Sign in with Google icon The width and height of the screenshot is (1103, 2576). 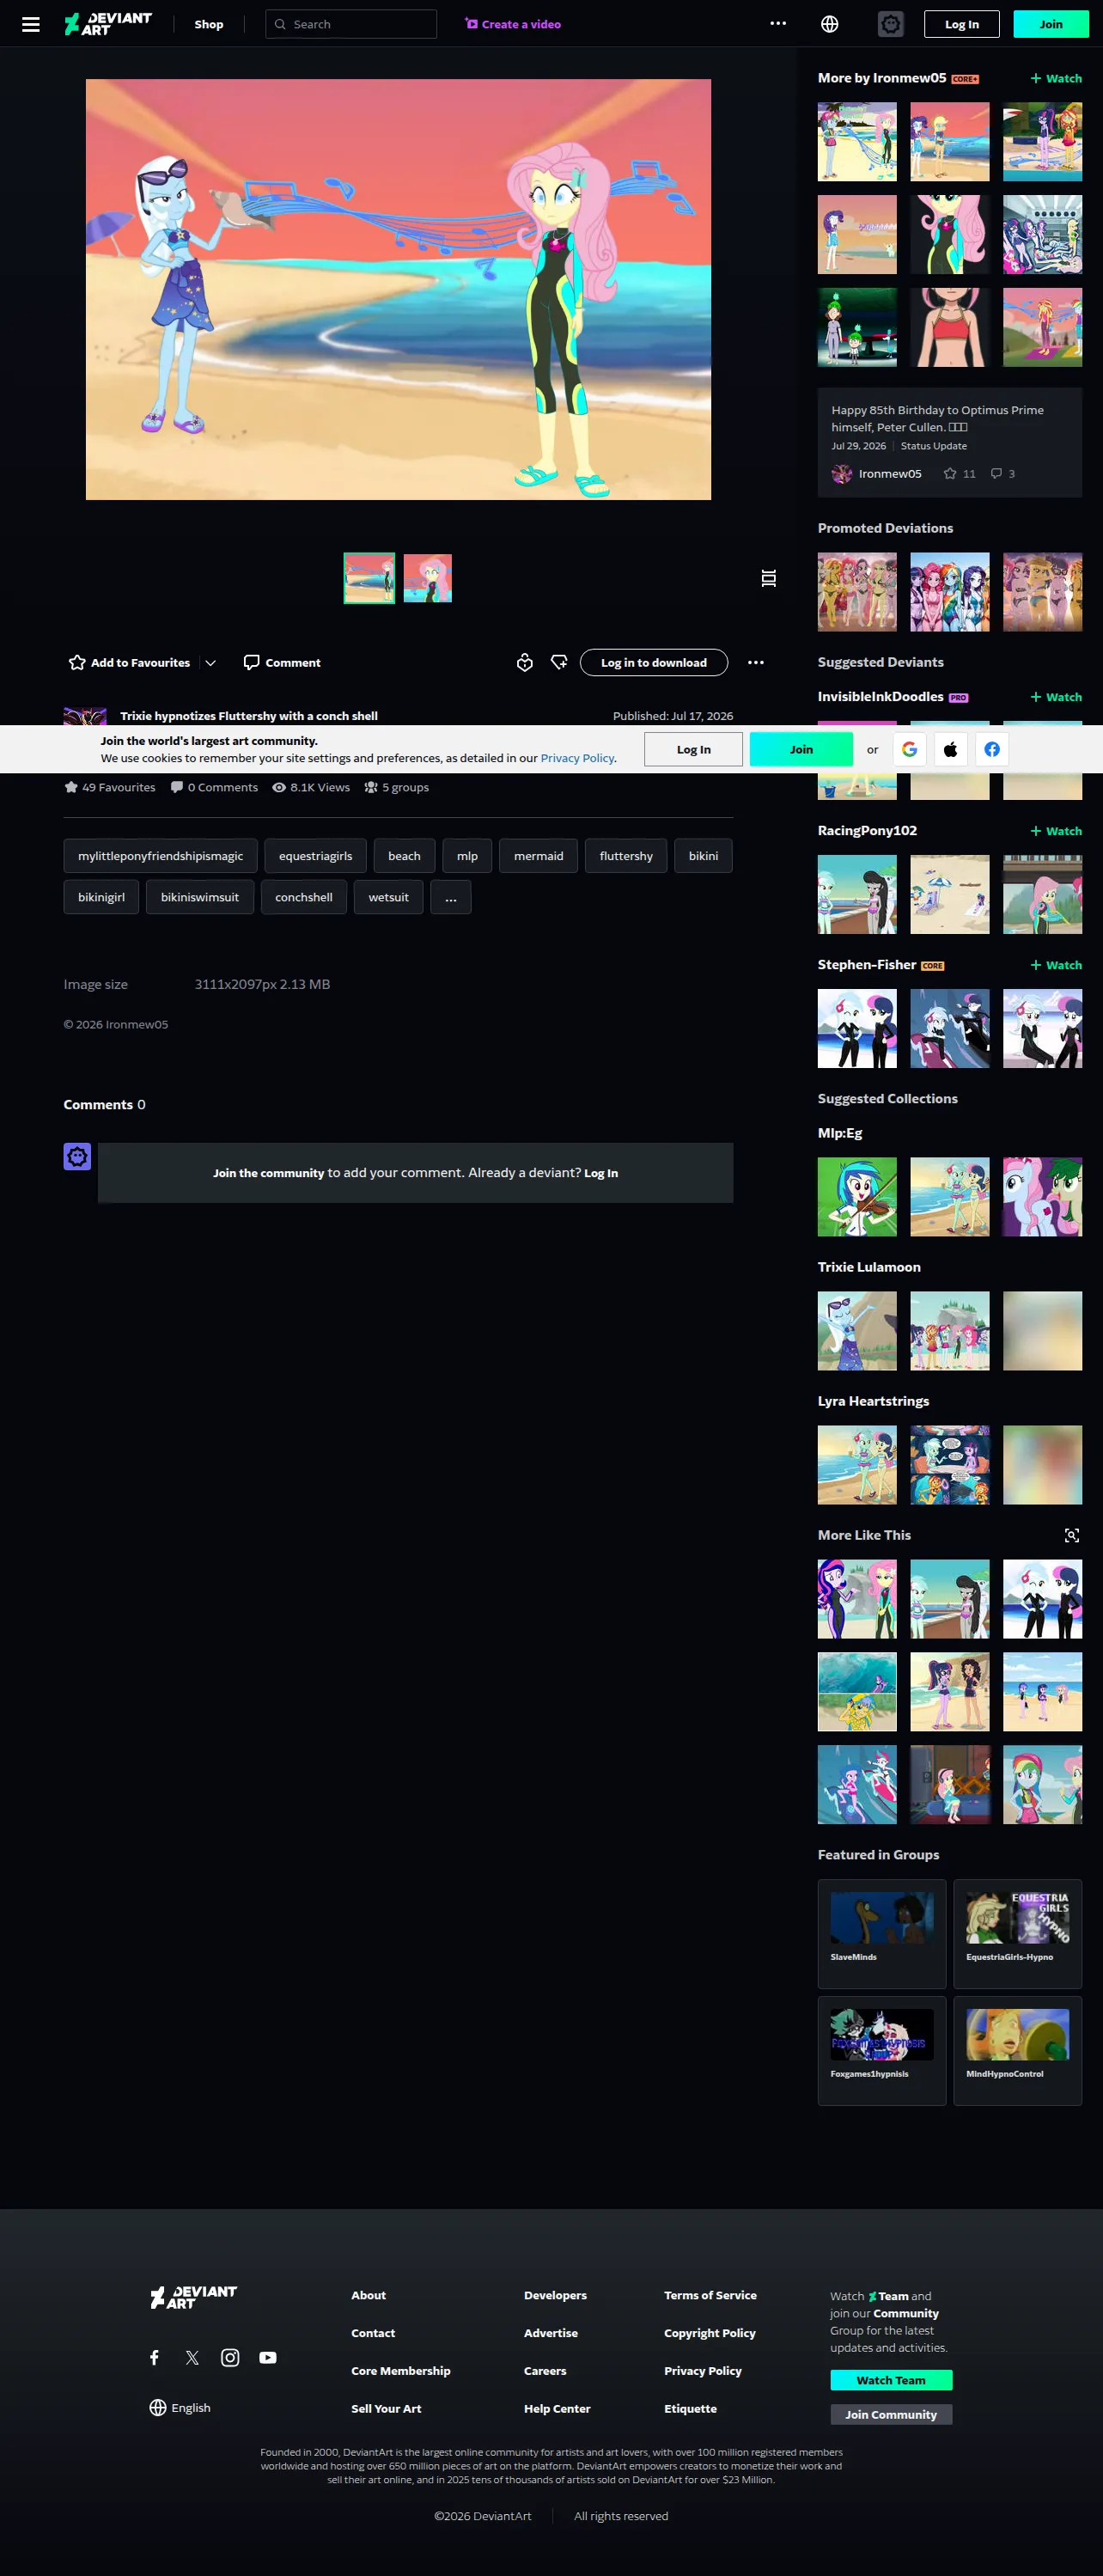pos(909,749)
